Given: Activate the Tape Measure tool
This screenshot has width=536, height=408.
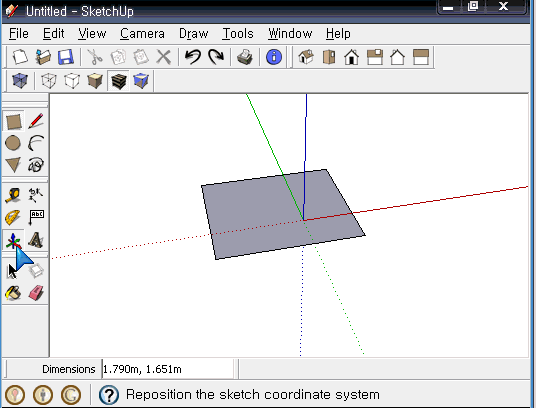Looking at the screenshot, I should pyautogui.click(x=13, y=195).
